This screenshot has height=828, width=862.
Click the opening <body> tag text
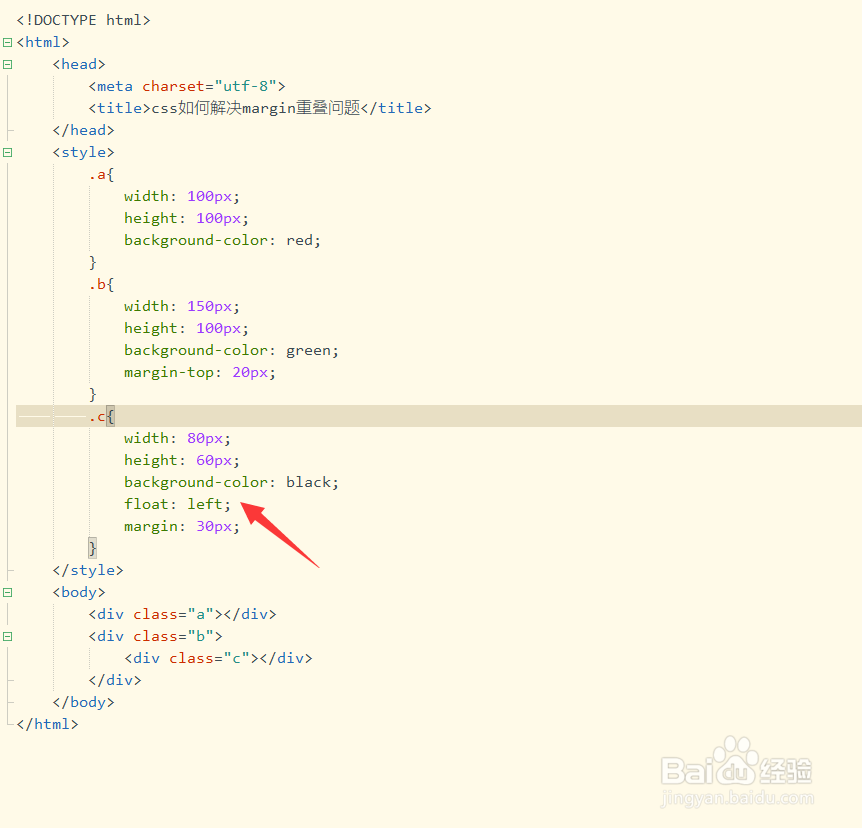point(79,592)
